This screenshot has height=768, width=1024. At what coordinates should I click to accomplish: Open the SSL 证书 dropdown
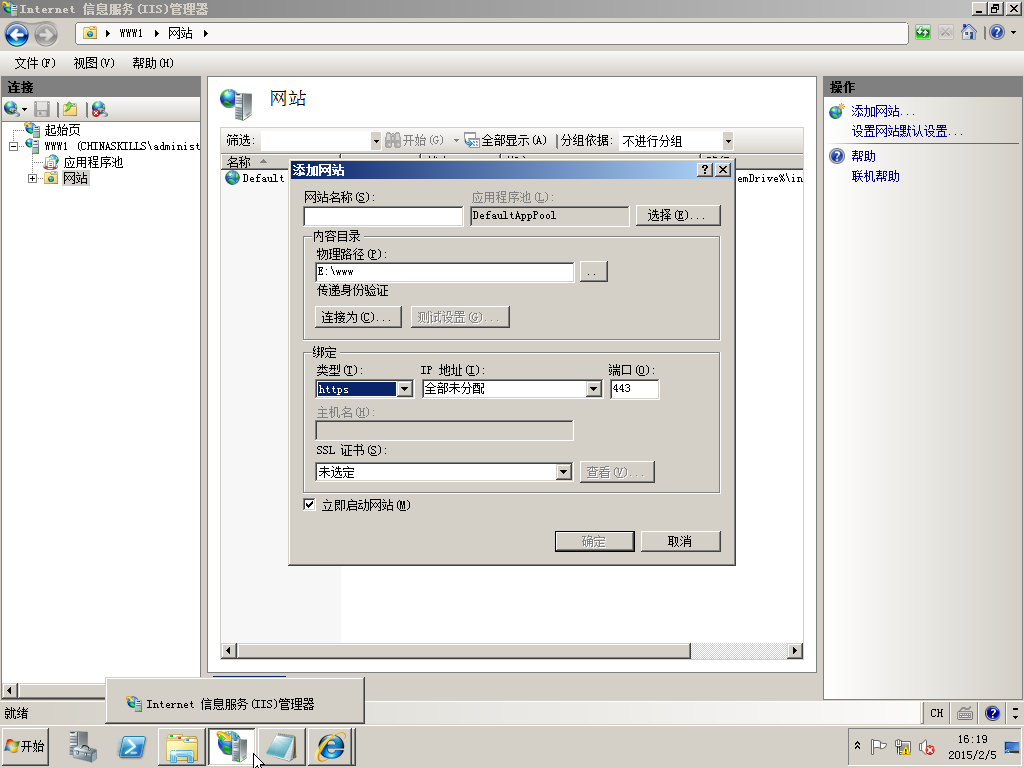coord(564,472)
